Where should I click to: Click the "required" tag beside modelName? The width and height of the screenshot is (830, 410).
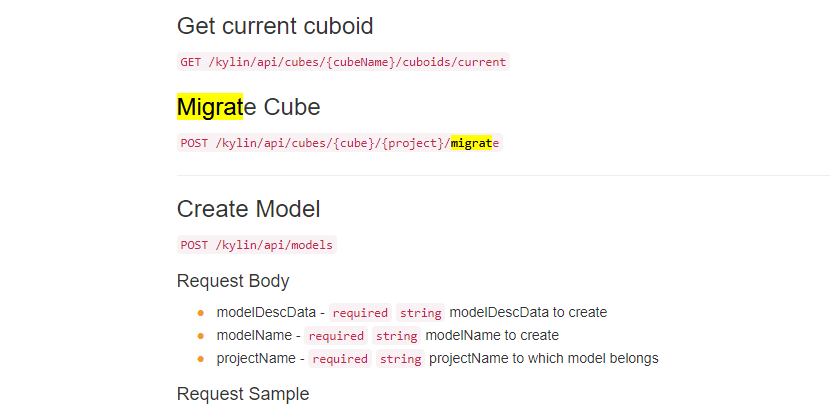[336, 336]
